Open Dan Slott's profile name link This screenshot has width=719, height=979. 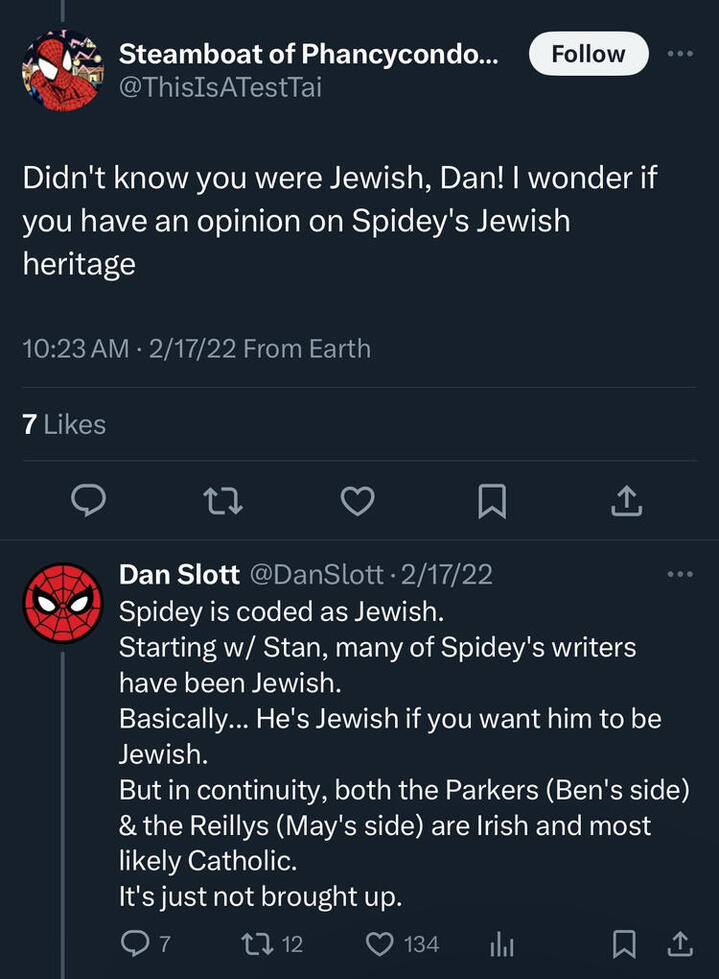(179, 574)
